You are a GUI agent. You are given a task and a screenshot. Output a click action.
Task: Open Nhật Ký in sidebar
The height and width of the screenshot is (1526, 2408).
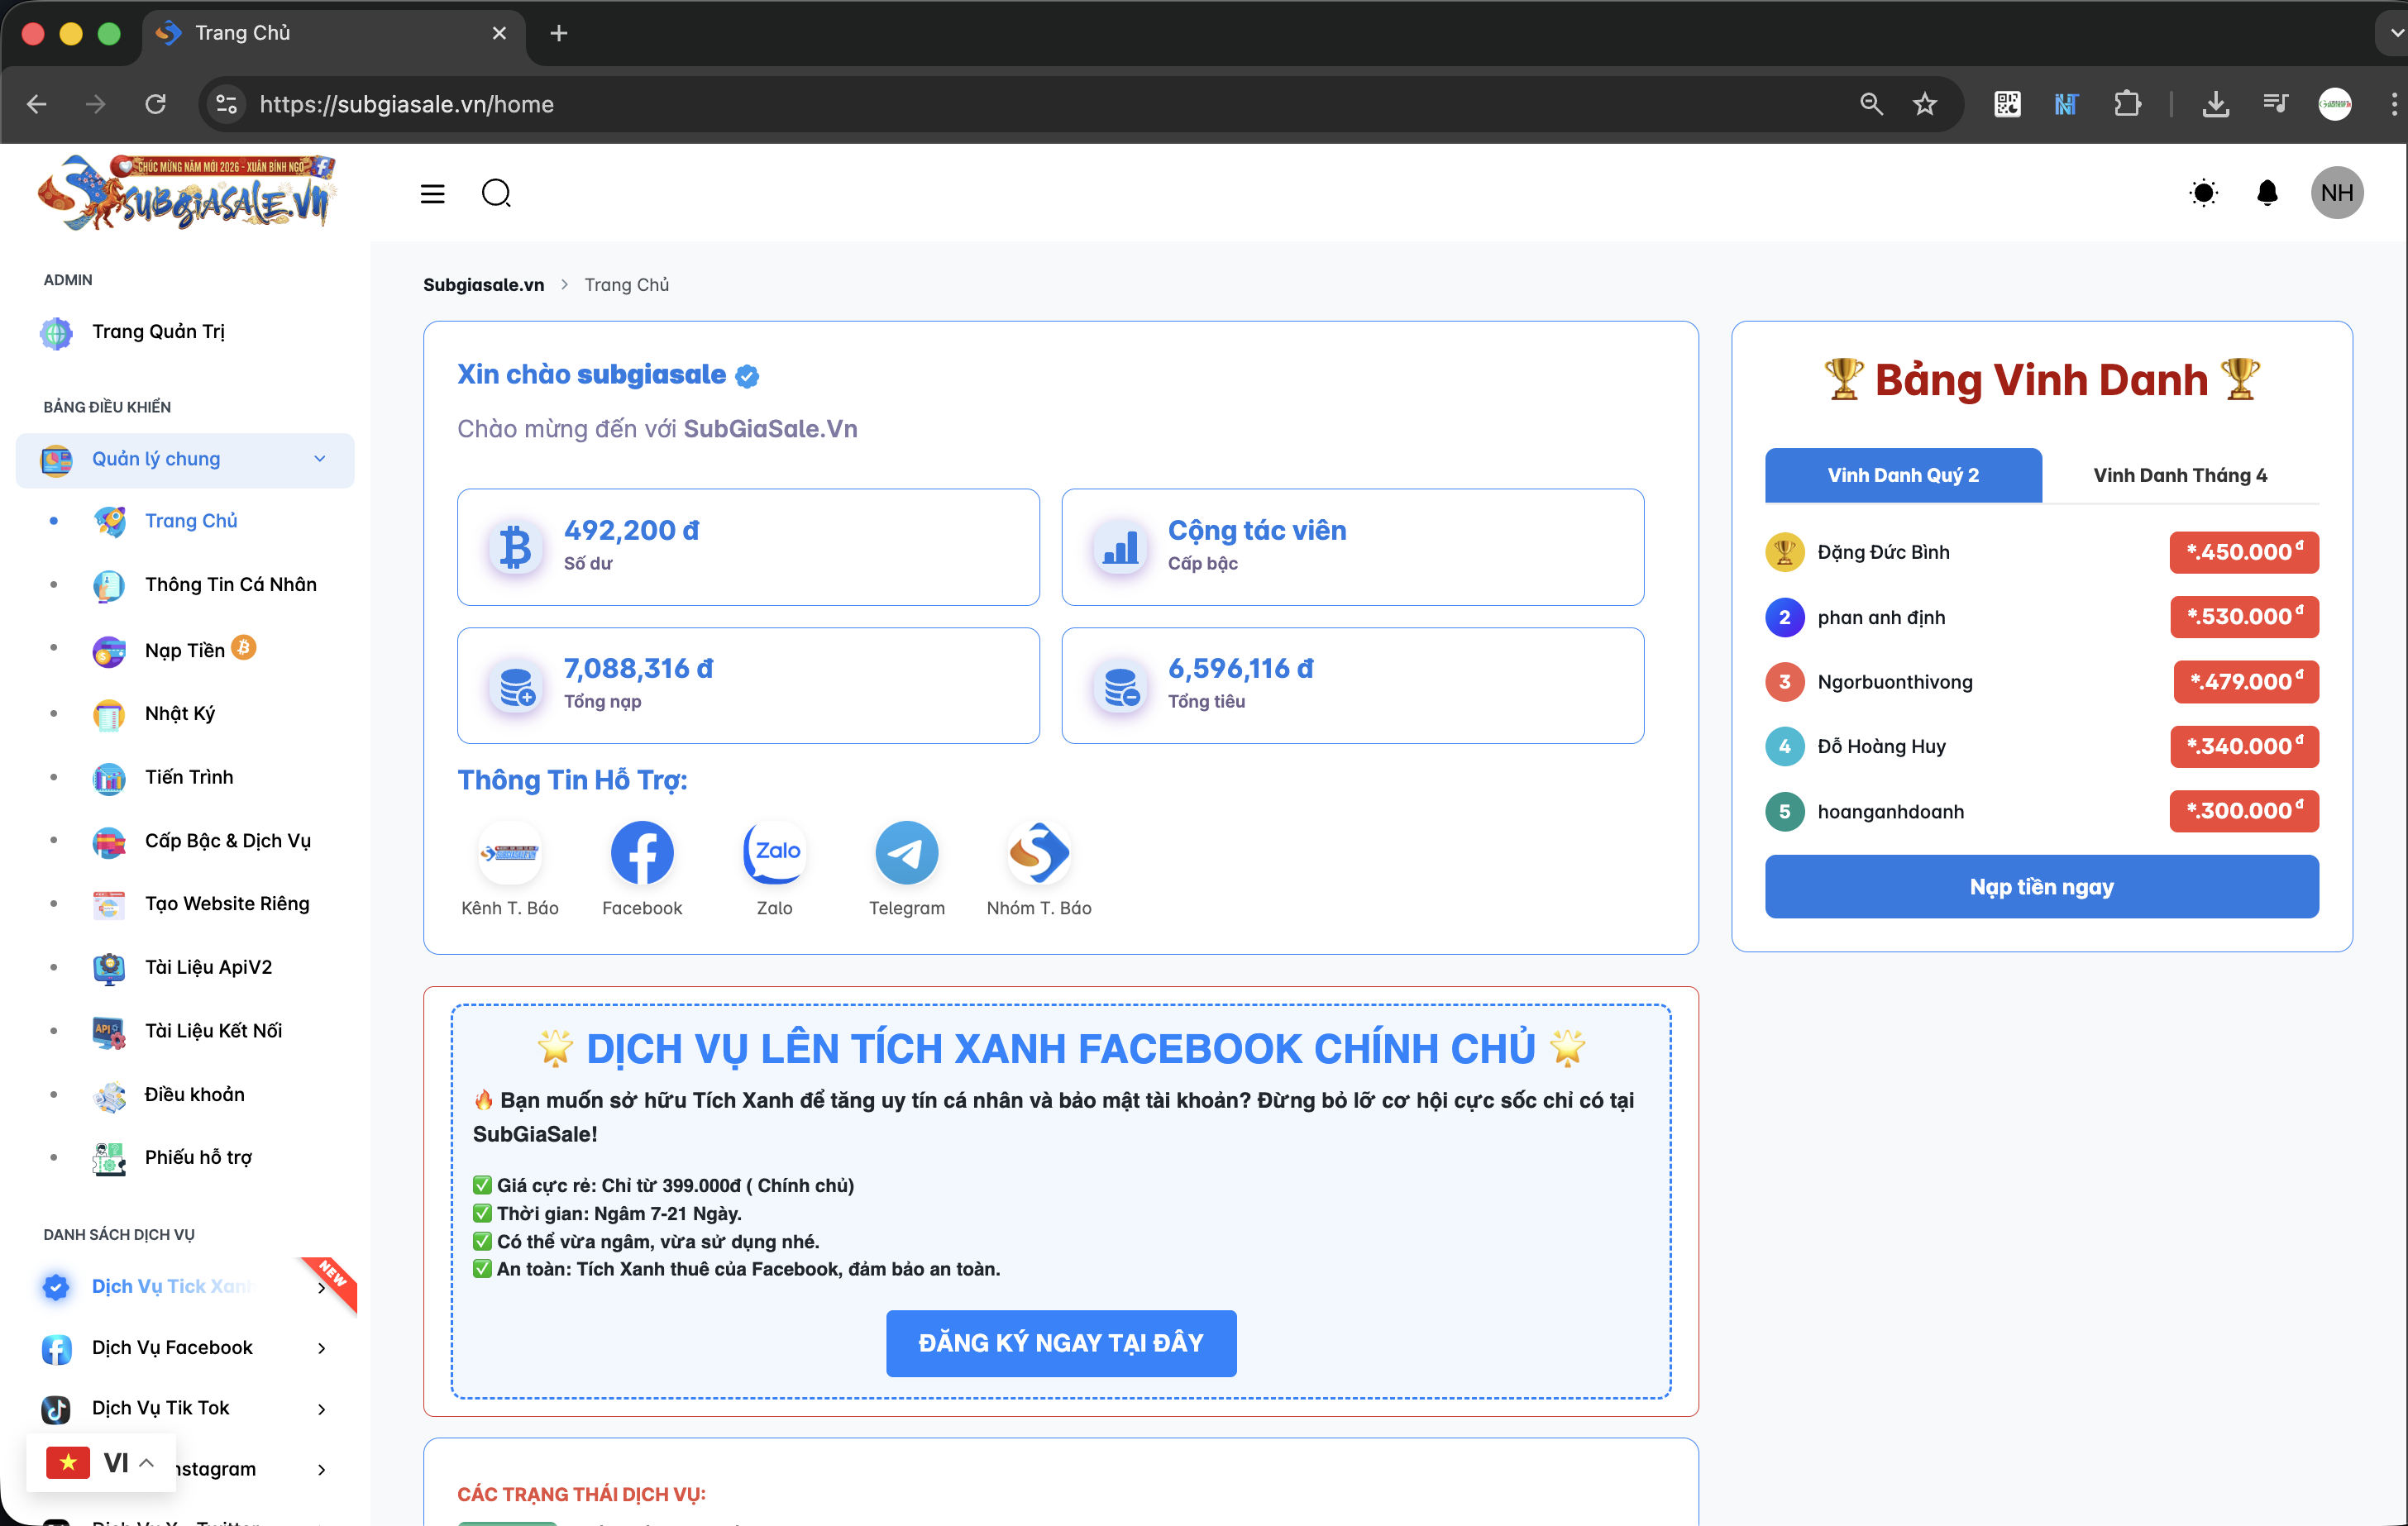(x=180, y=713)
